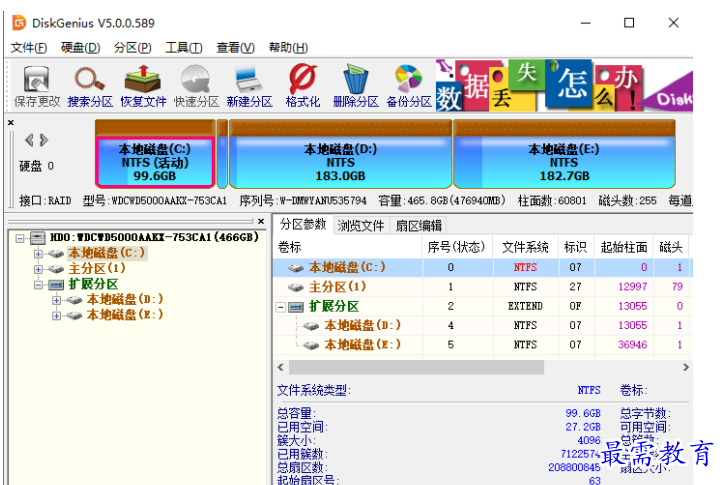The width and height of the screenshot is (722, 485).
Task: Click the 新建分区 new partition icon
Action: (x=249, y=85)
